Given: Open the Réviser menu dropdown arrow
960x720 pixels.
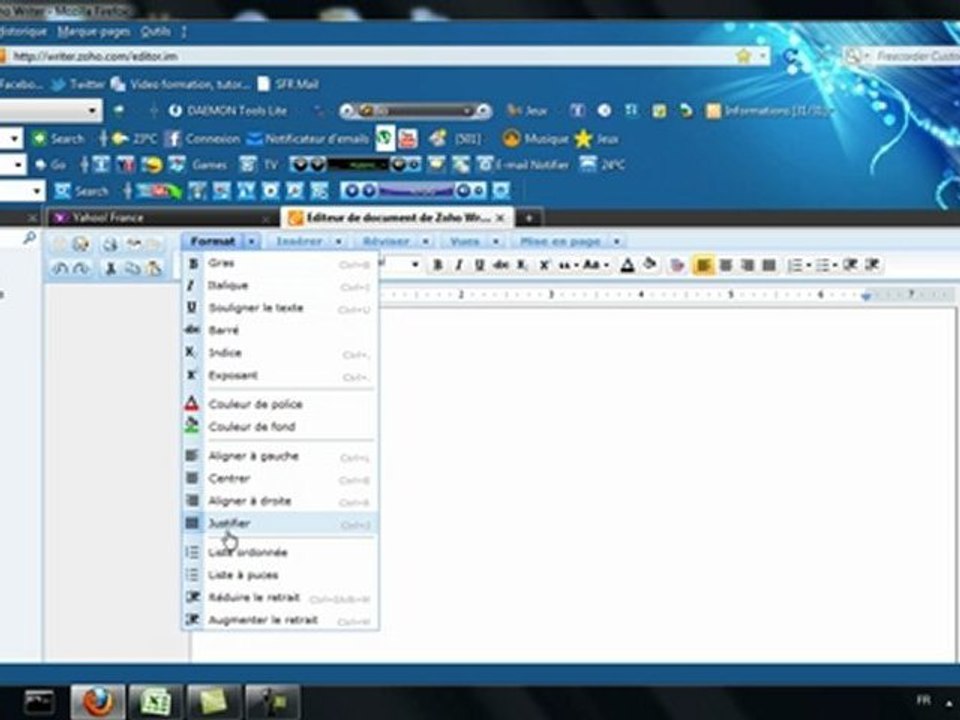Looking at the screenshot, I should (426, 242).
